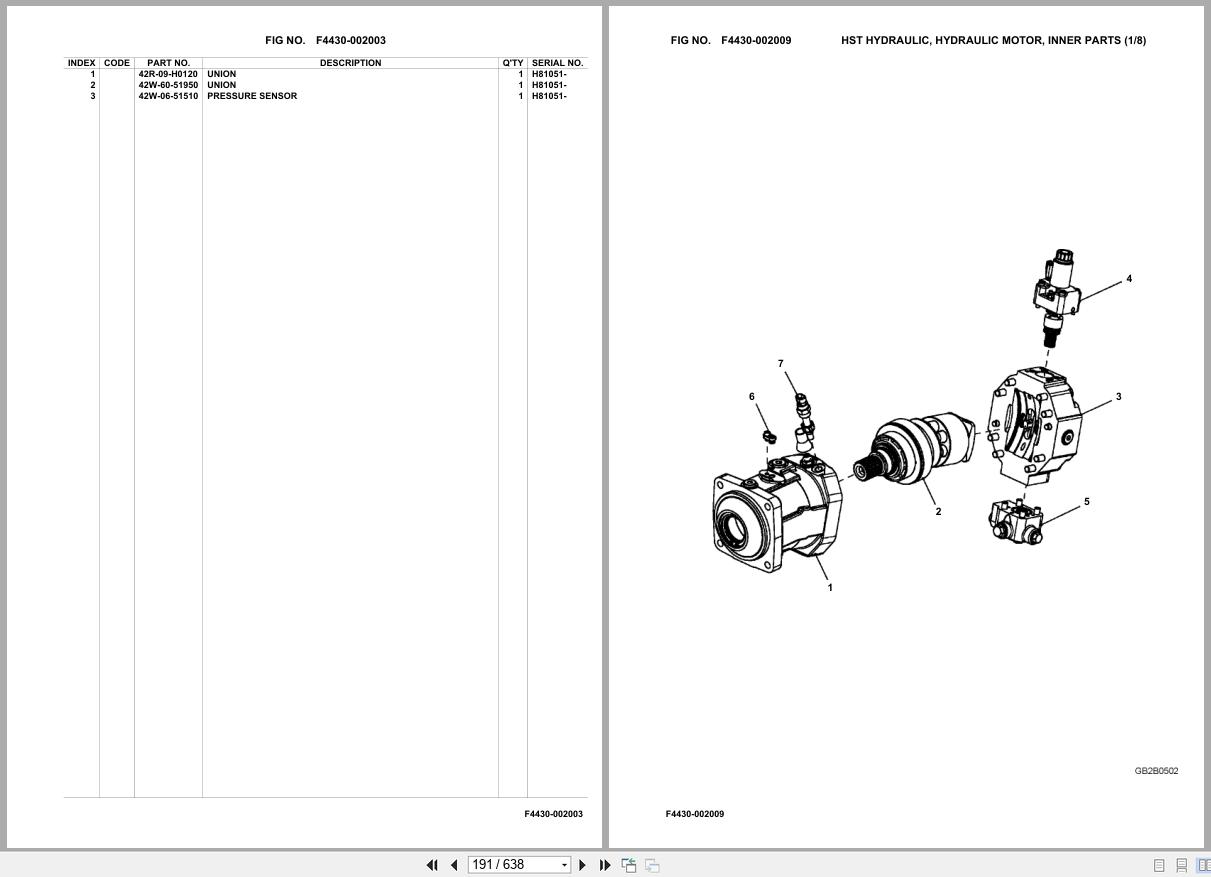Image resolution: width=1211 pixels, height=877 pixels.
Task: Select part number 42W-06-51510
Action: click(x=168, y=96)
